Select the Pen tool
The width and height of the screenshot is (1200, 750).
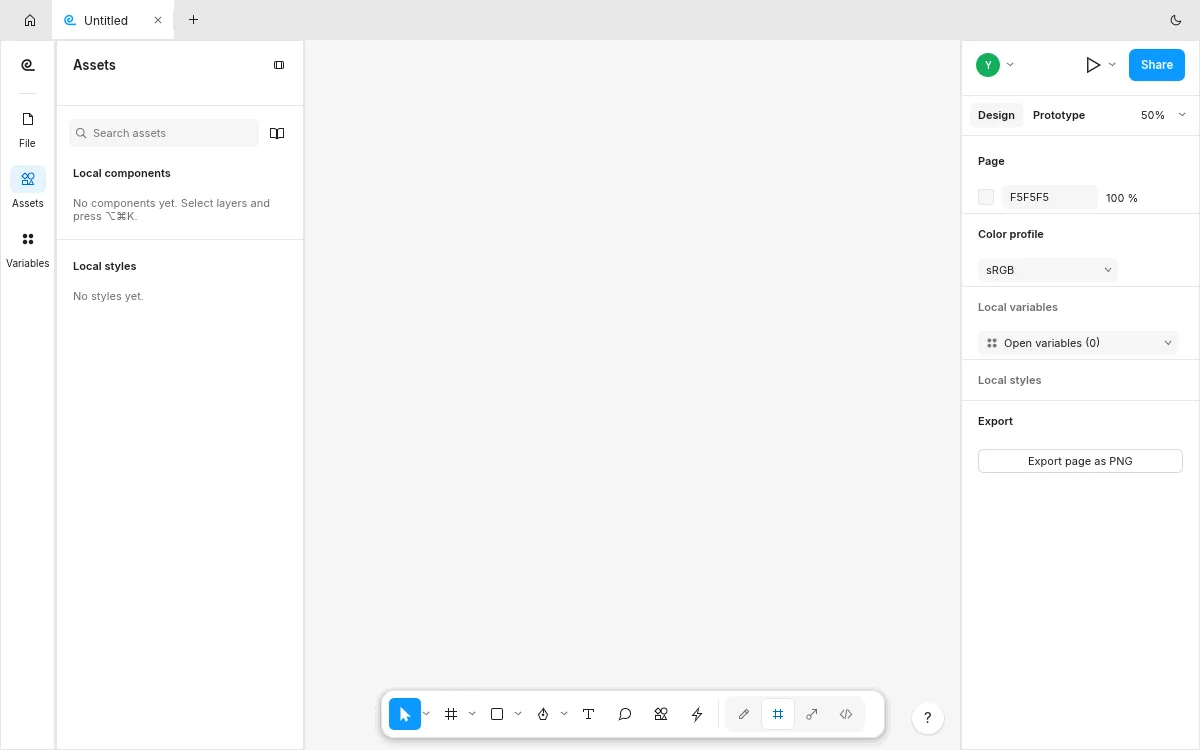click(x=543, y=714)
